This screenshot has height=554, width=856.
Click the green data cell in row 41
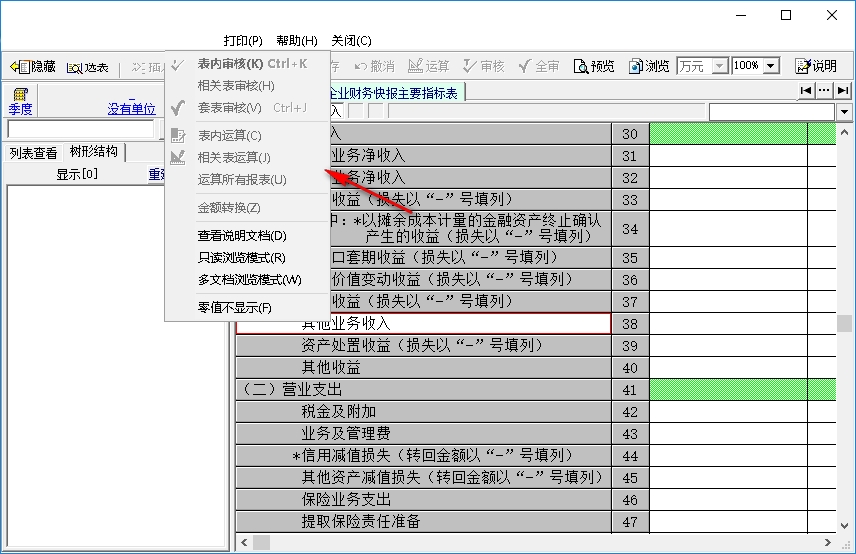728,390
